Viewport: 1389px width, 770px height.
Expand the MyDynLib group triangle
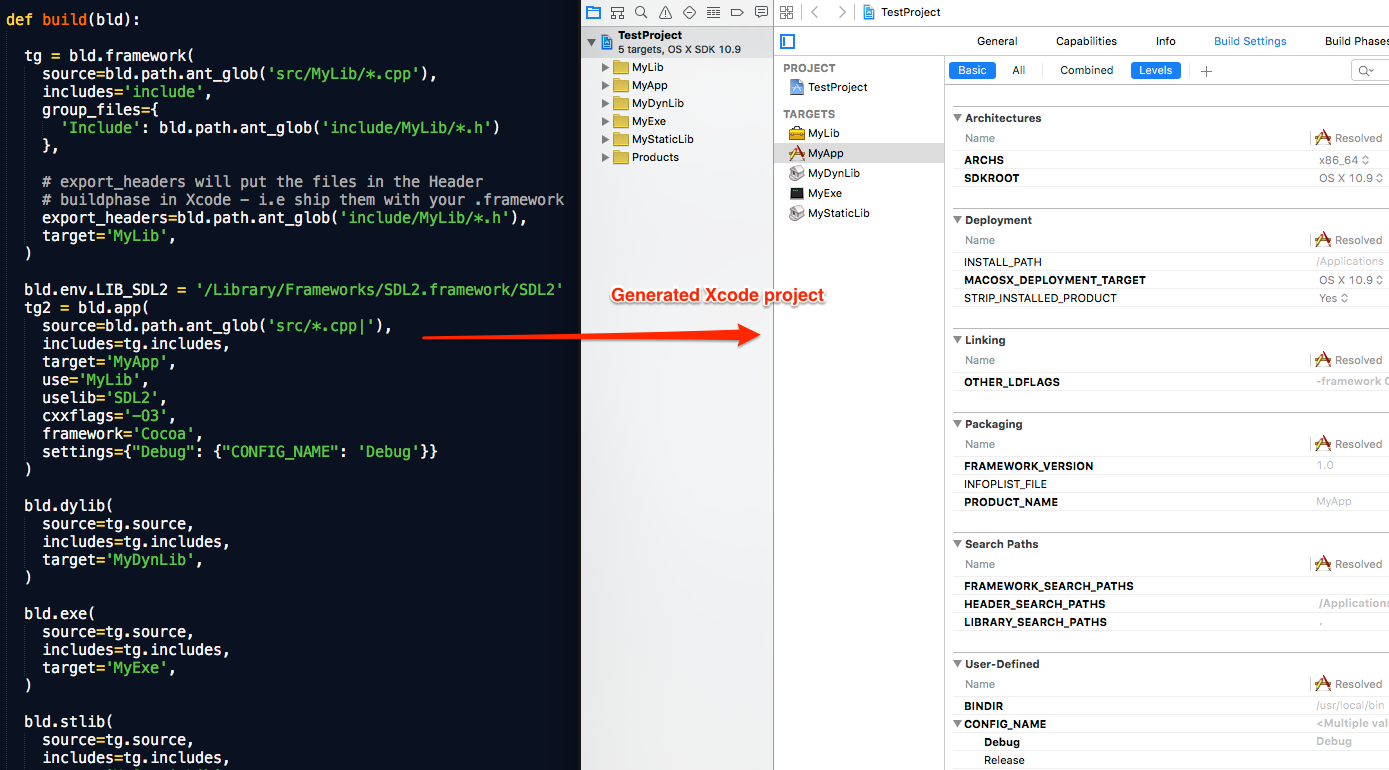click(606, 103)
